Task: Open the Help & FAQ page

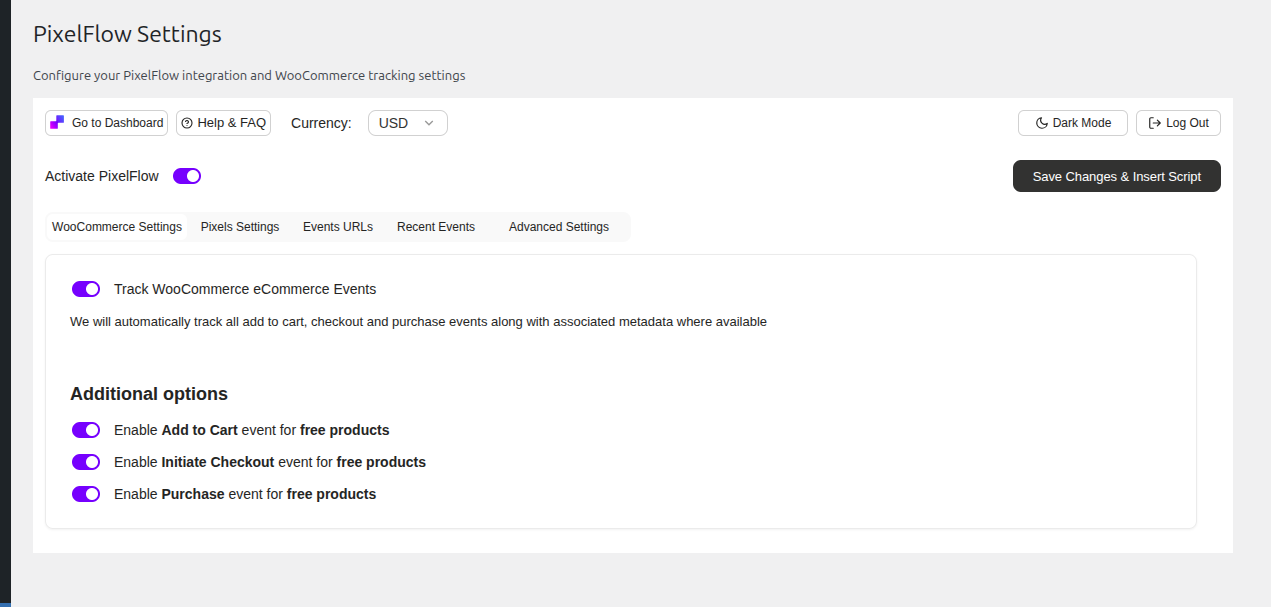Action: [x=223, y=122]
